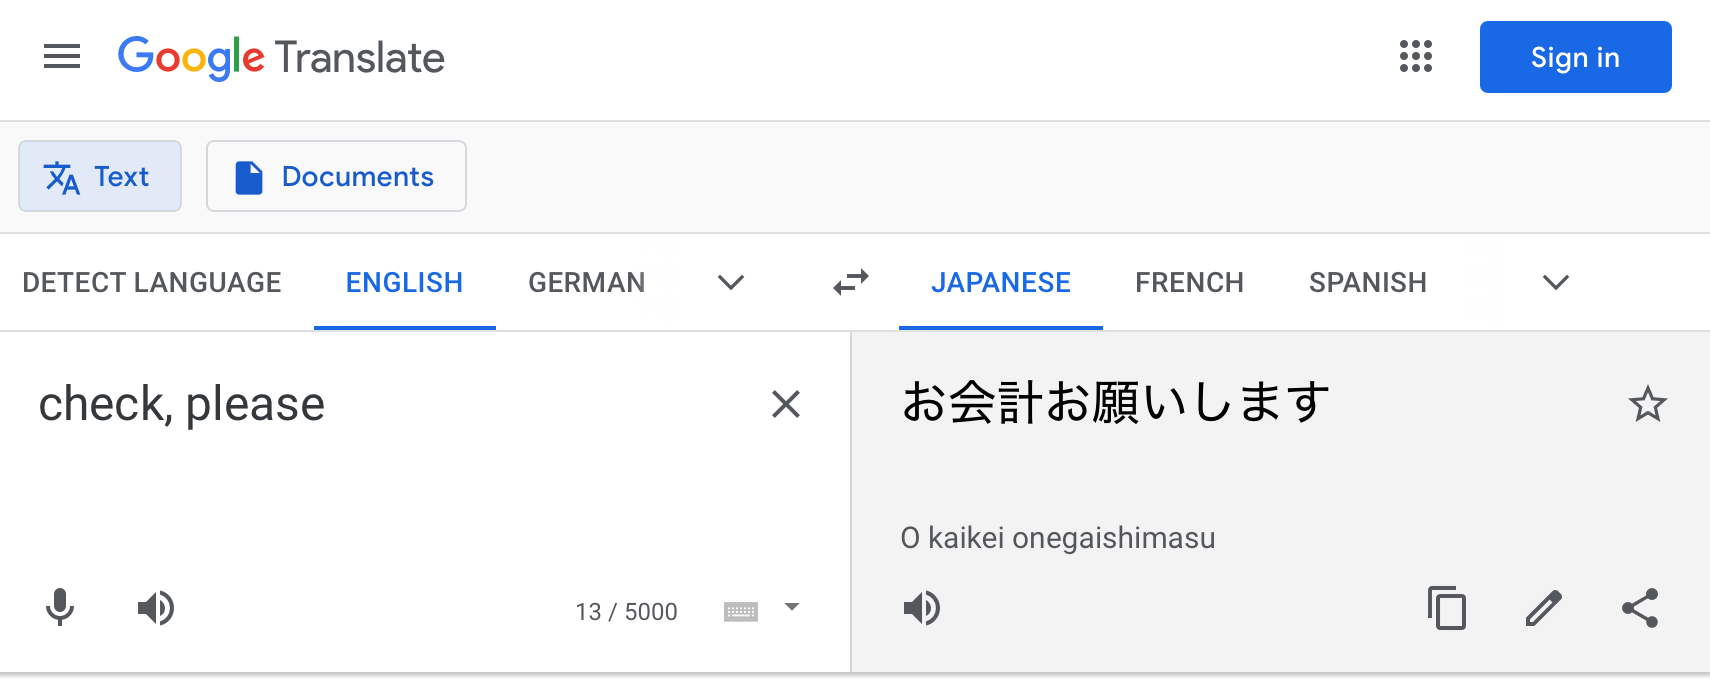Expand more target languages list

tap(1556, 283)
